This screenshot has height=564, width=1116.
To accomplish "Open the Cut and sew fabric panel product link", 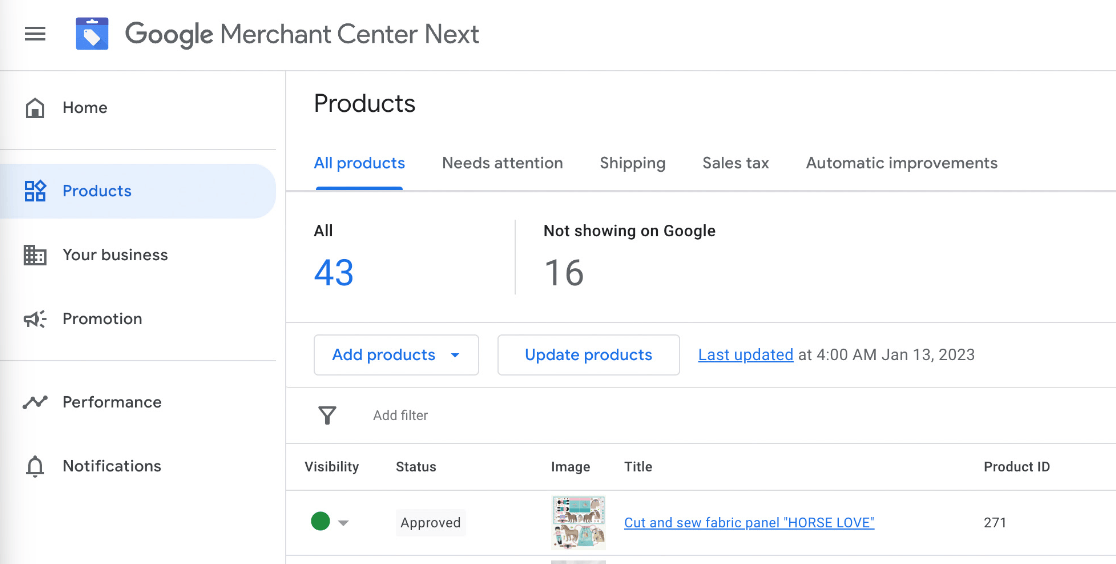I will click(x=749, y=522).
